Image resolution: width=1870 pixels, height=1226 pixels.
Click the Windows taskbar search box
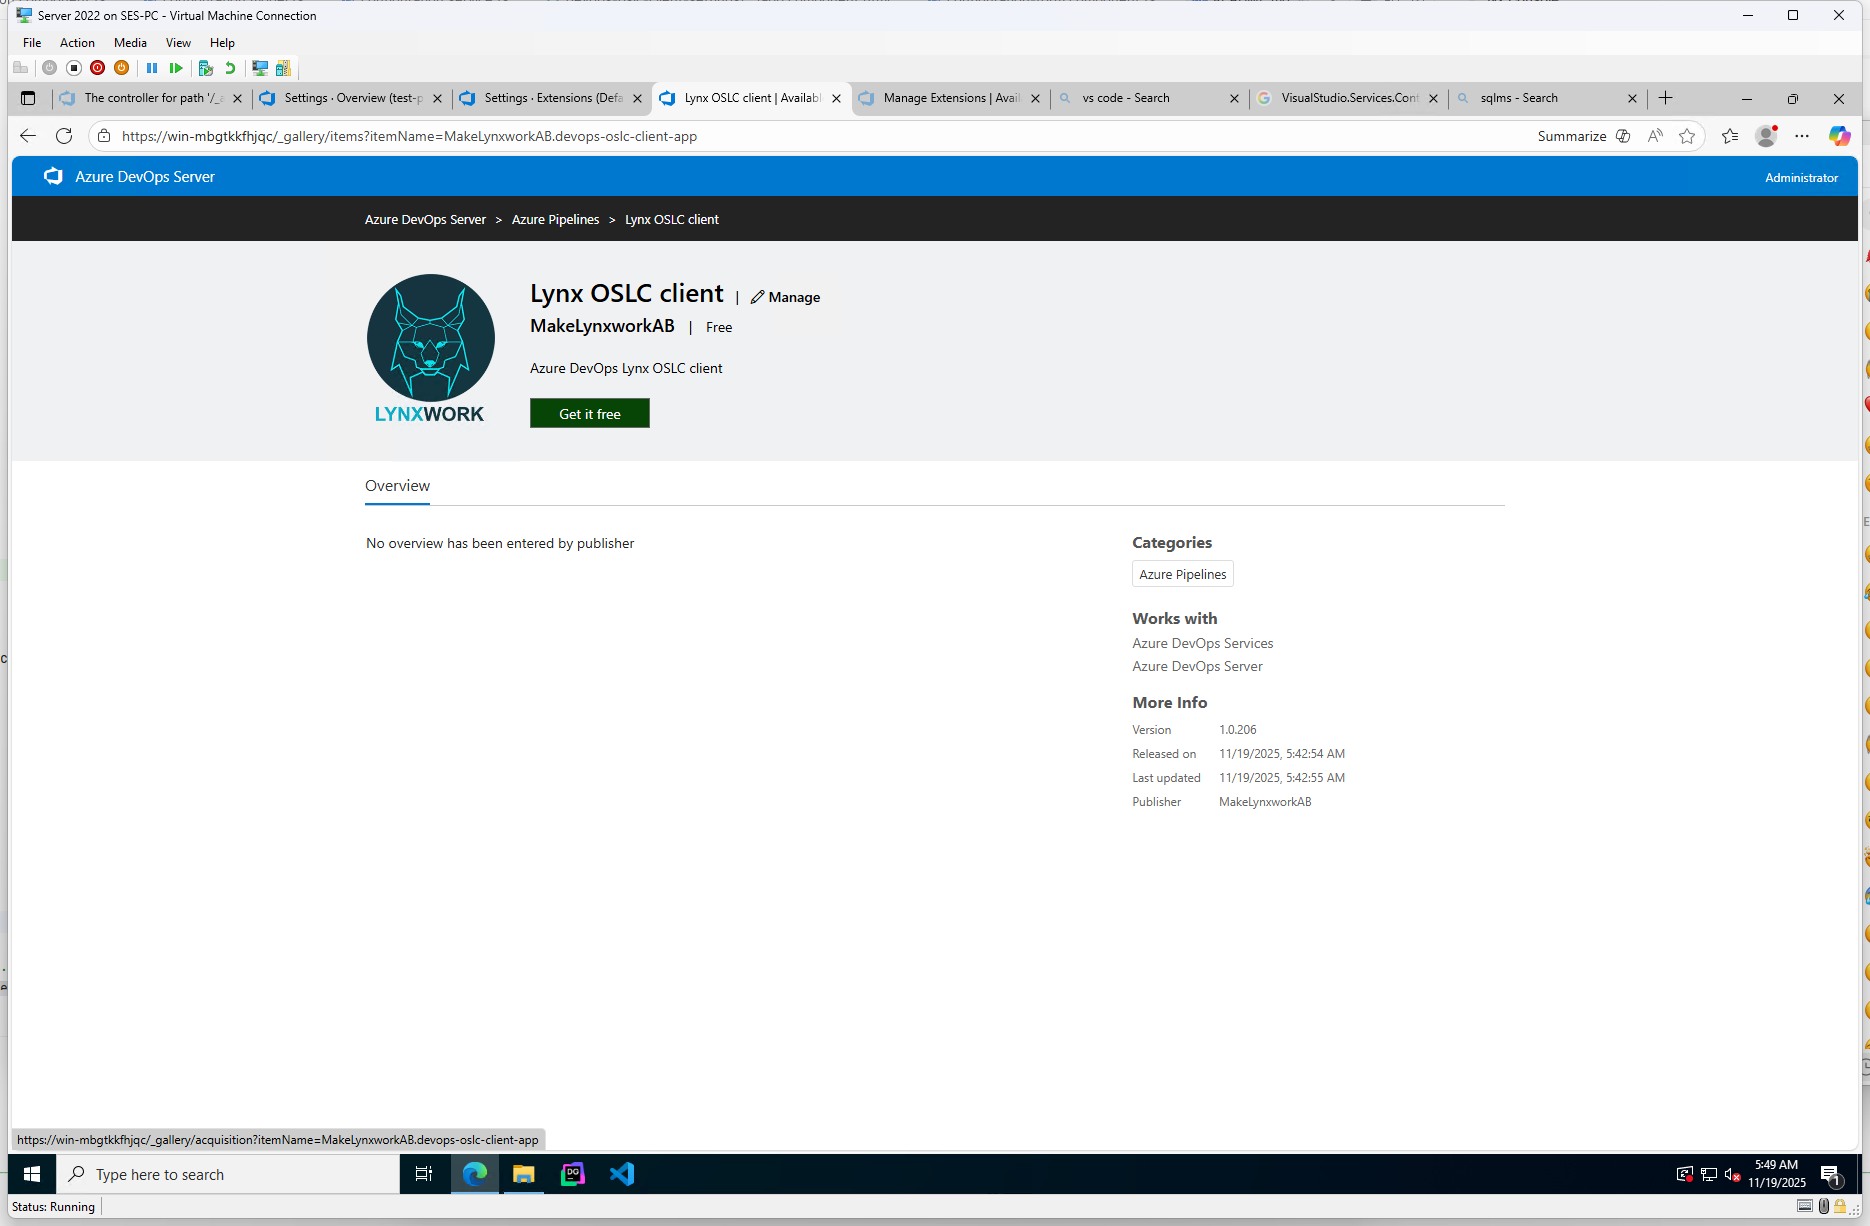click(228, 1174)
